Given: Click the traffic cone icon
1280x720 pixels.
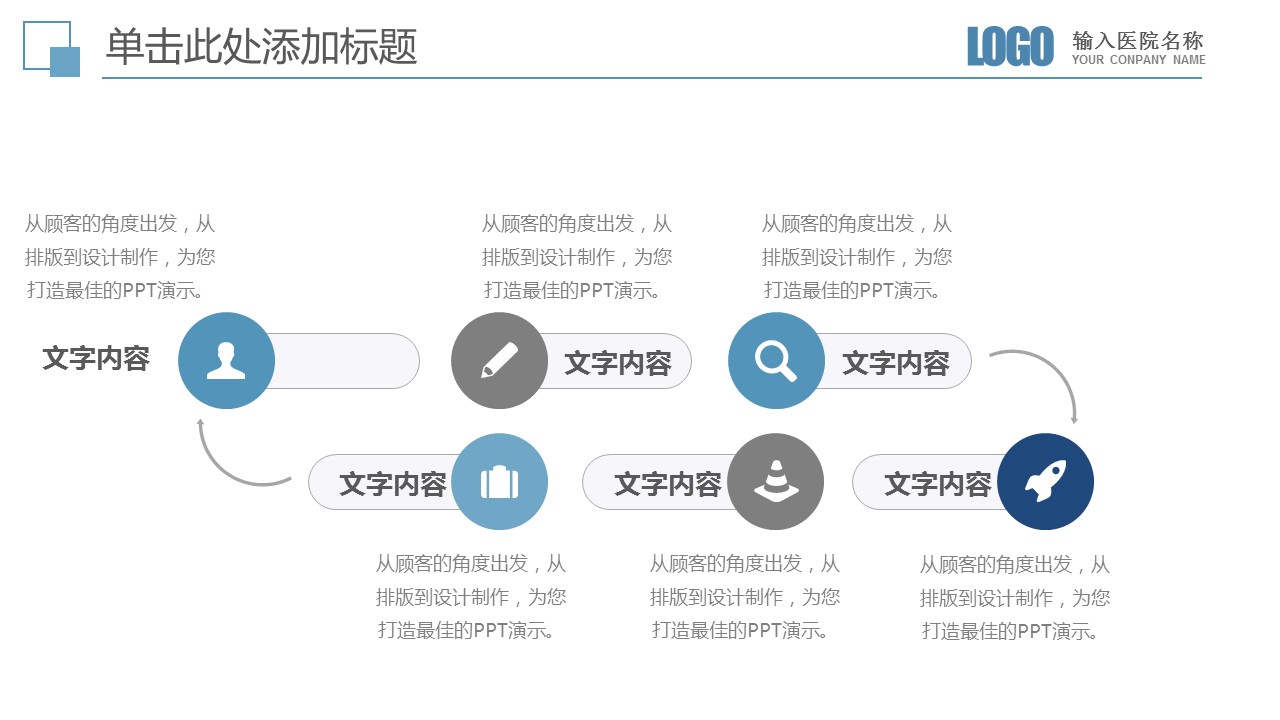Looking at the screenshot, I should 775,482.
